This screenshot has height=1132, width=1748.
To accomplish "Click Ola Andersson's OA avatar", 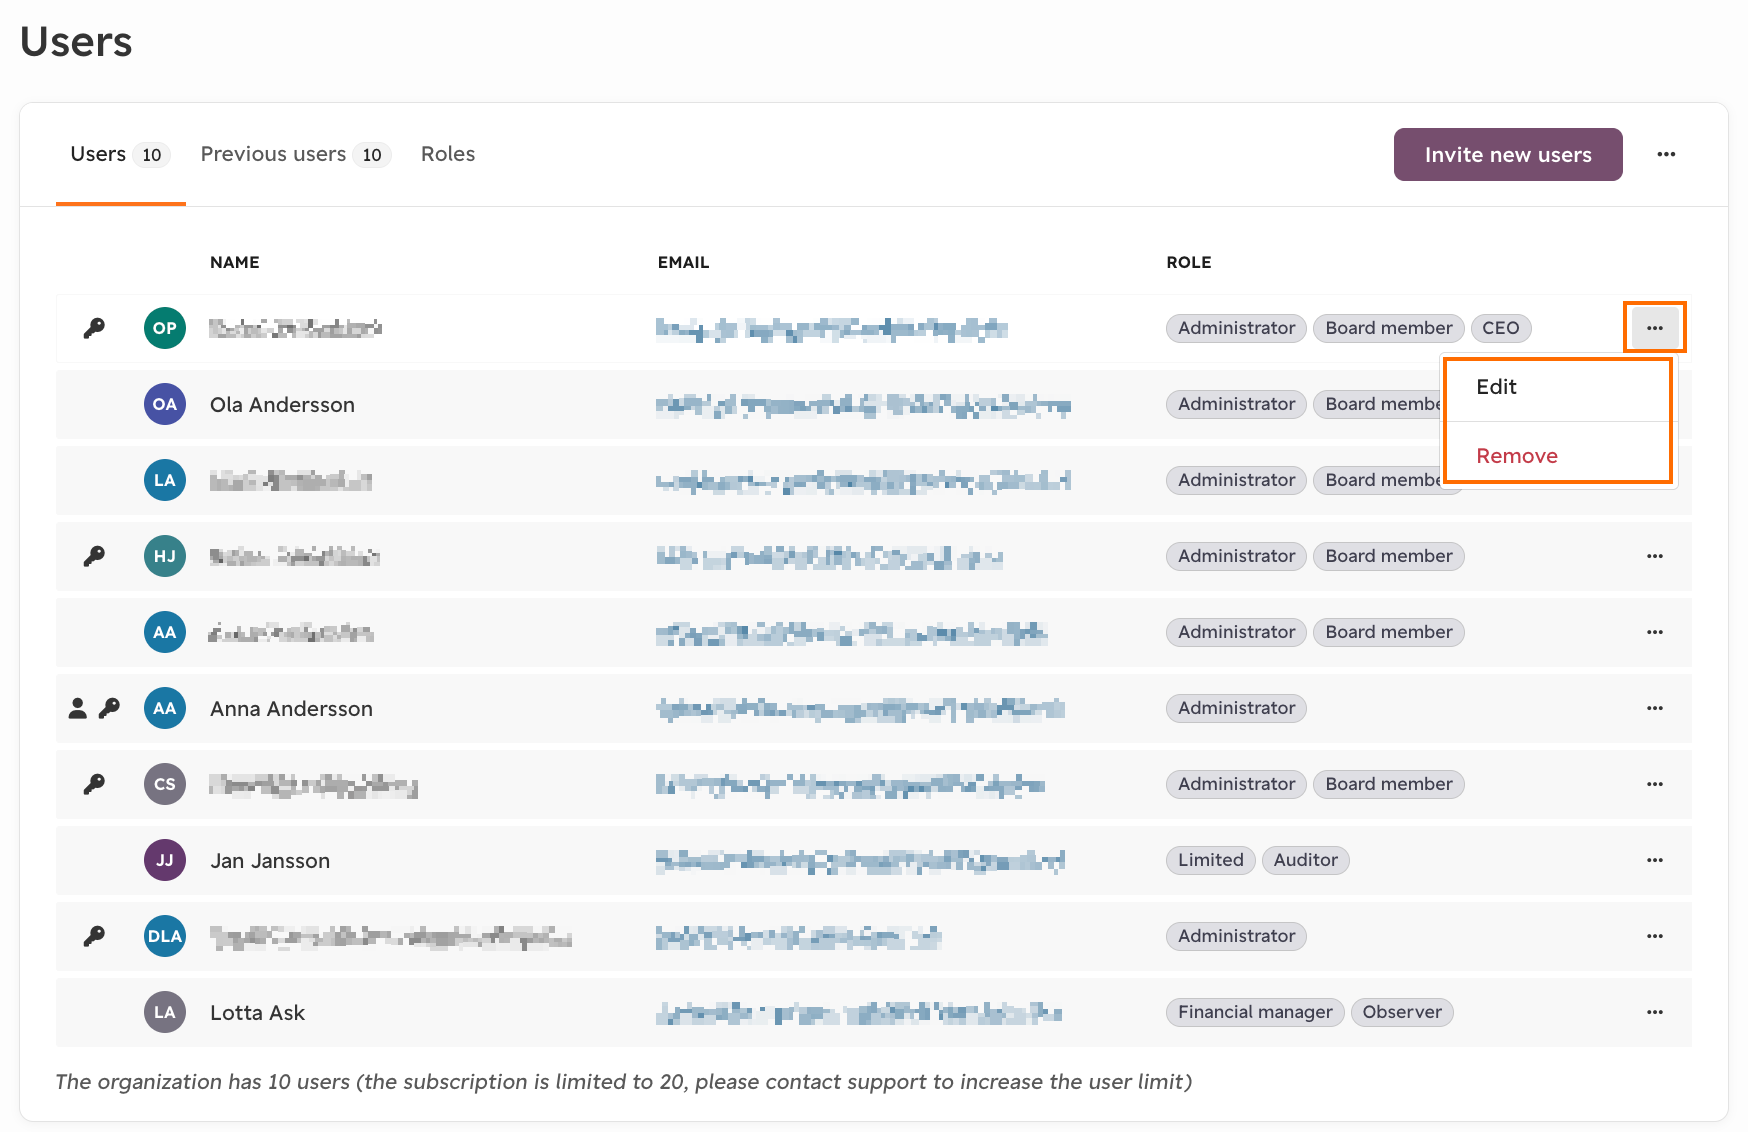I will [x=165, y=404].
